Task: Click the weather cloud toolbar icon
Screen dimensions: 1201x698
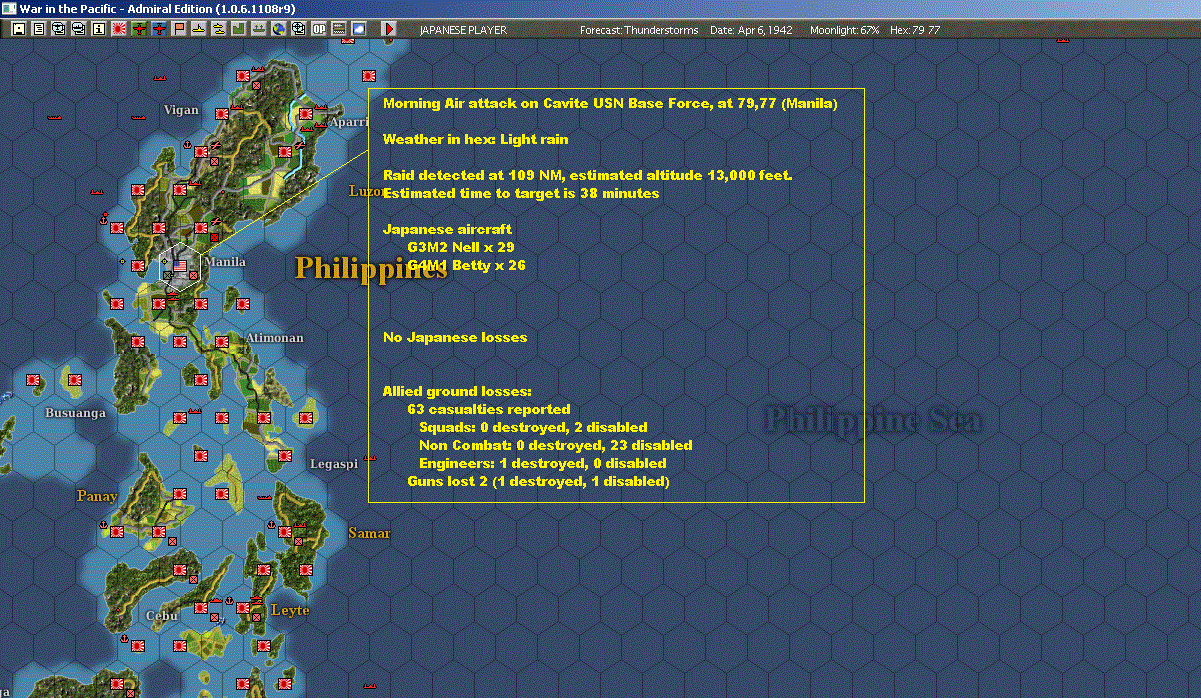Action: (x=359, y=29)
